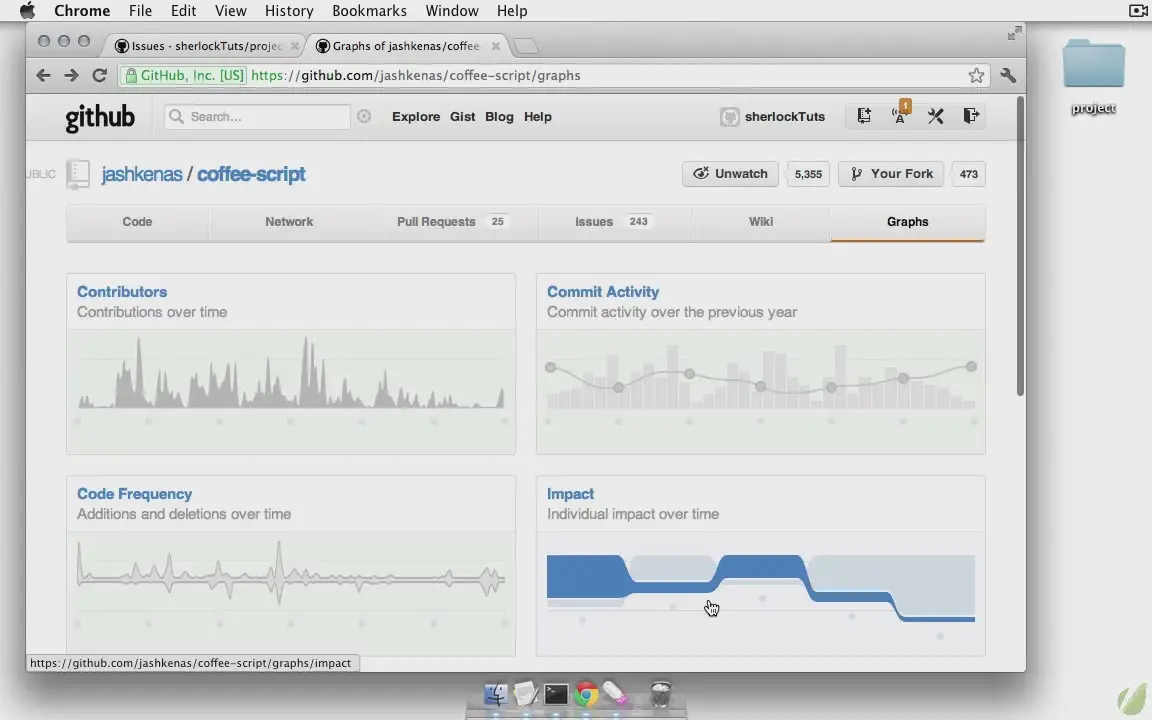This screenshot has height=720, width=1152.
Task: Close the Graphs of jashkenas tab
Action: [x=496, y=46]
